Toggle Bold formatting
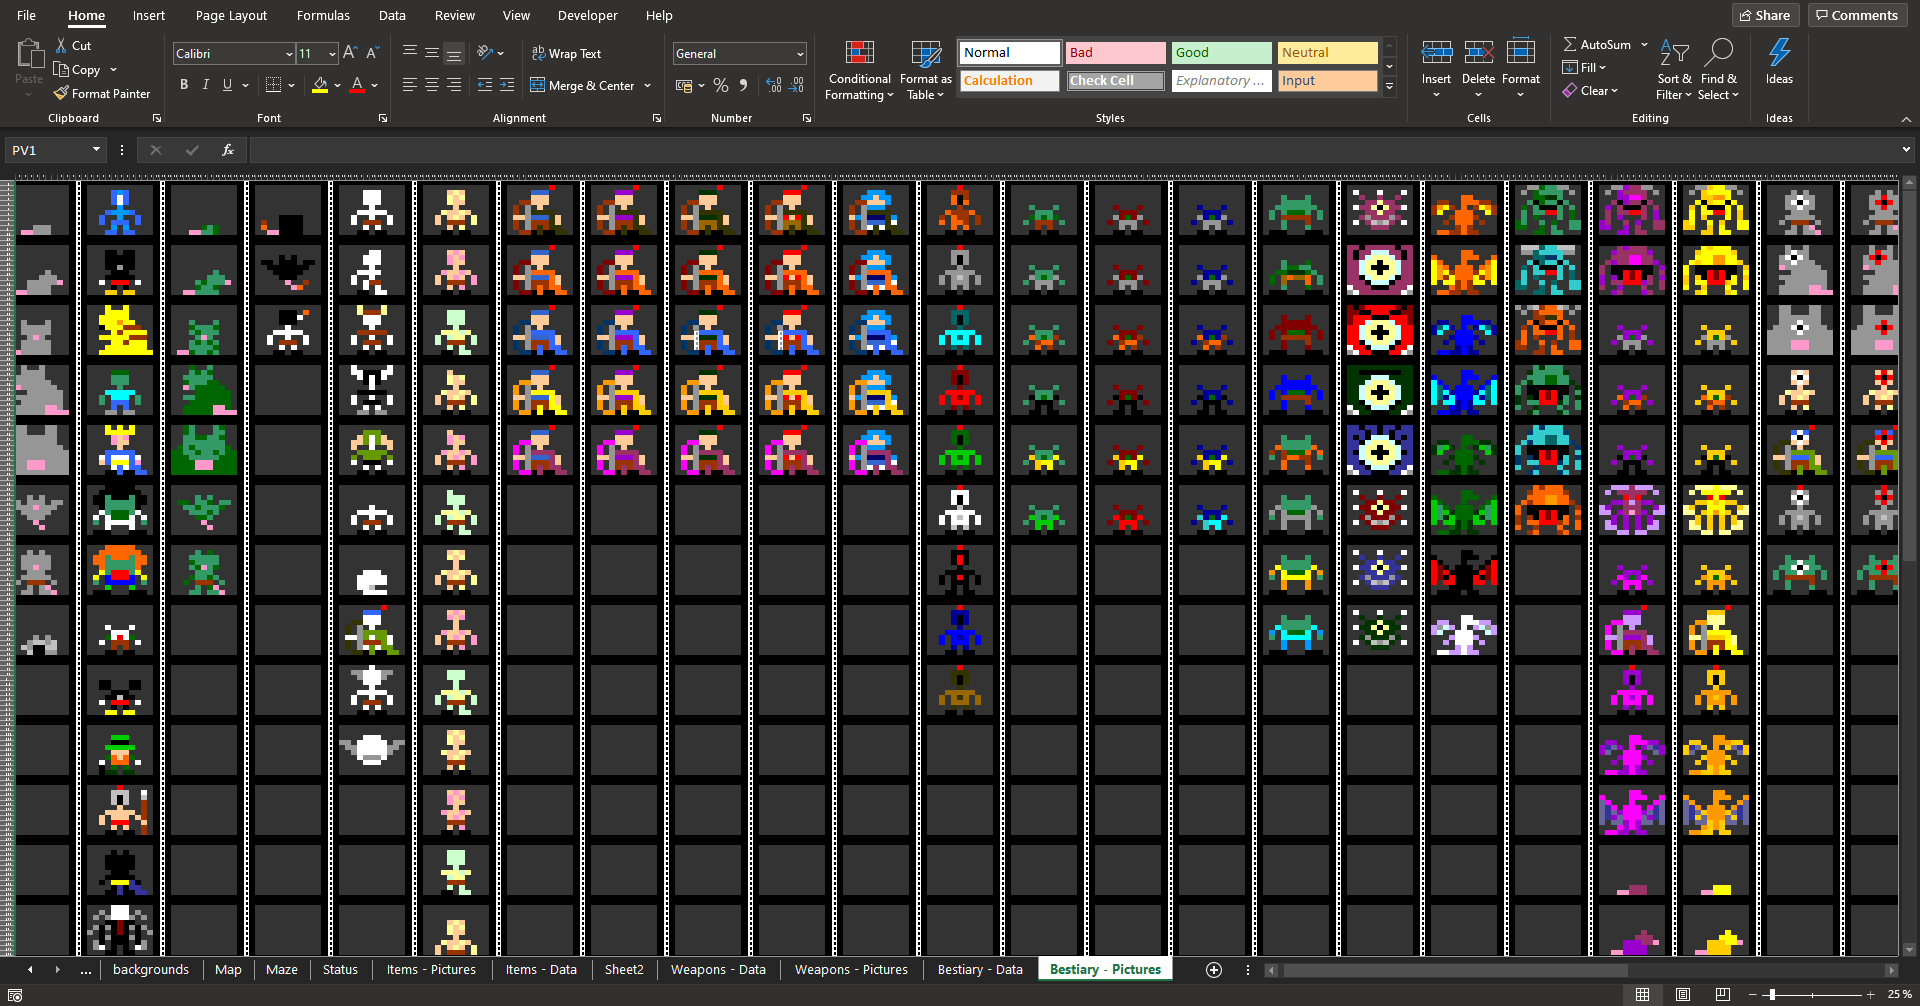The width and height of the screenshot is (1920, 1006). pos(184,85)
